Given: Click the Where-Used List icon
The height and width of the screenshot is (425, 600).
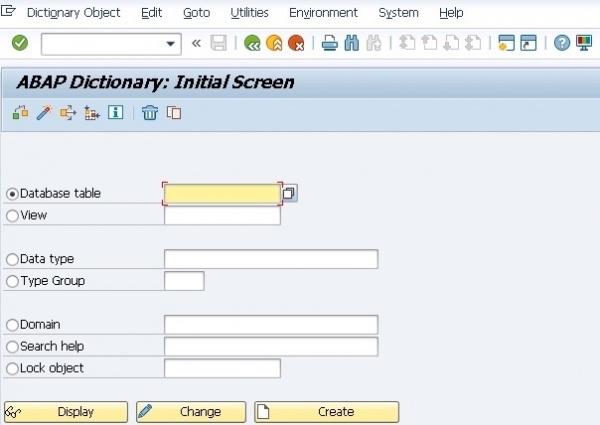Looking at the screenshot, I should click(x=68, y=113).
